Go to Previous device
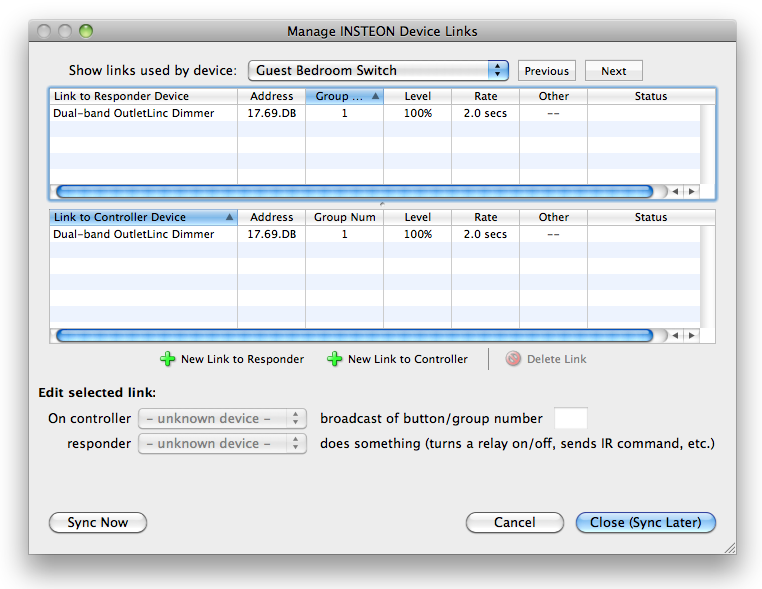The height and width of the screenshot is (589, 762). coord(547,71)
